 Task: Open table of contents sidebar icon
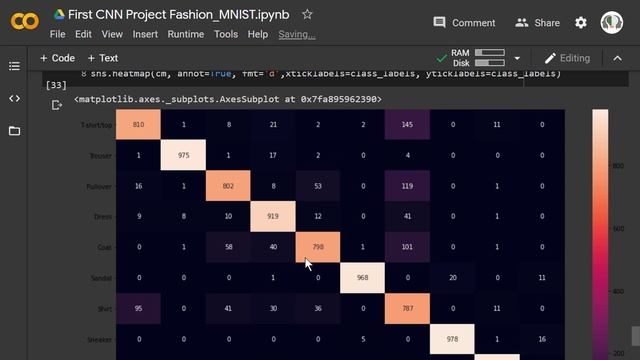[x=14, y=66]
